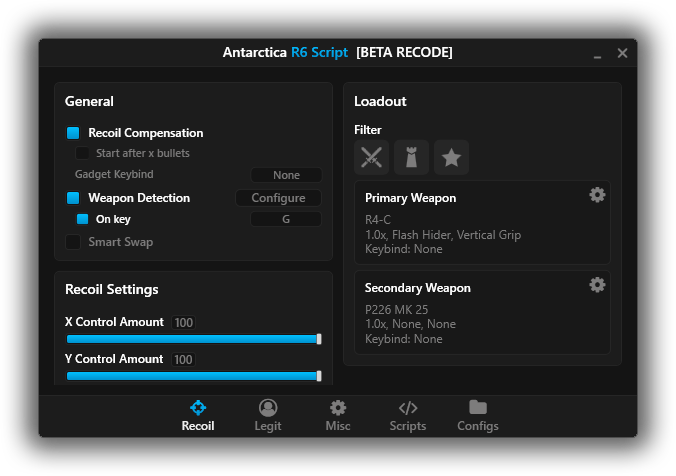Open Primary Weapon gear settings

coord(597,195)
